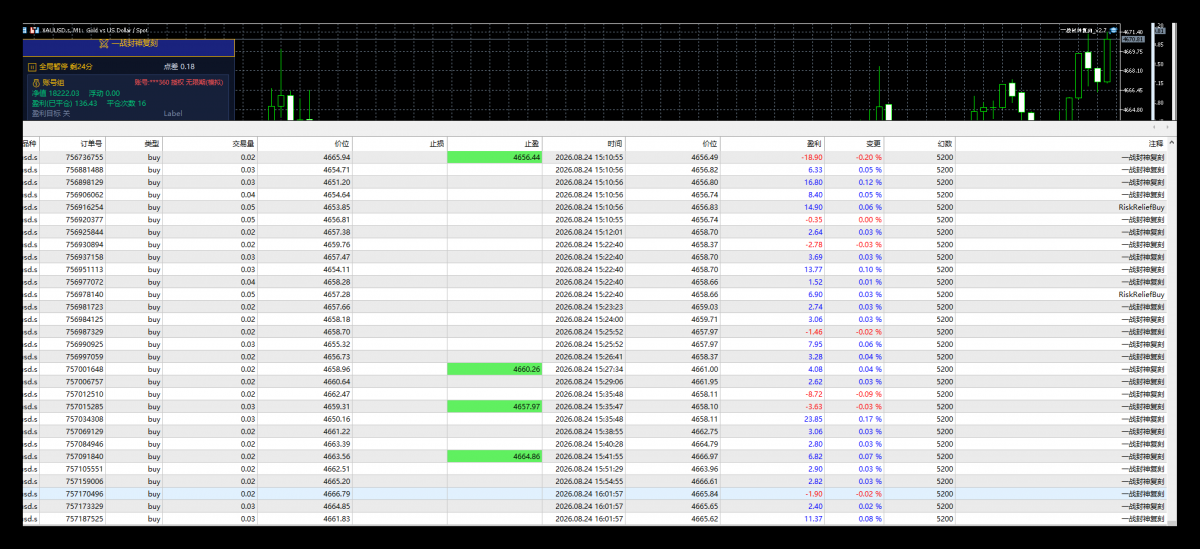Click the 平仓次数 16 readout
The height and width of the screenshot is (549, 1200).
tap(126, 103)
